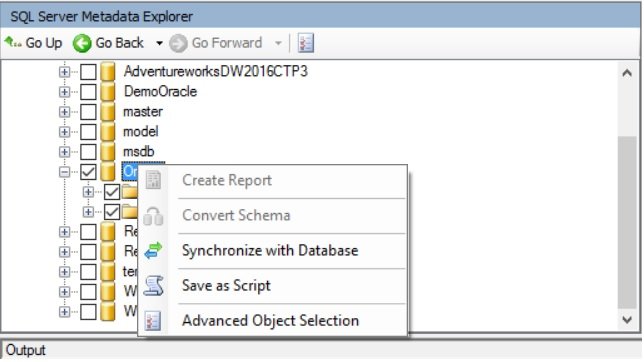Check the checkbox beside the 'te' database
This screenshot has width=644, height=362.
coord(88,272)
